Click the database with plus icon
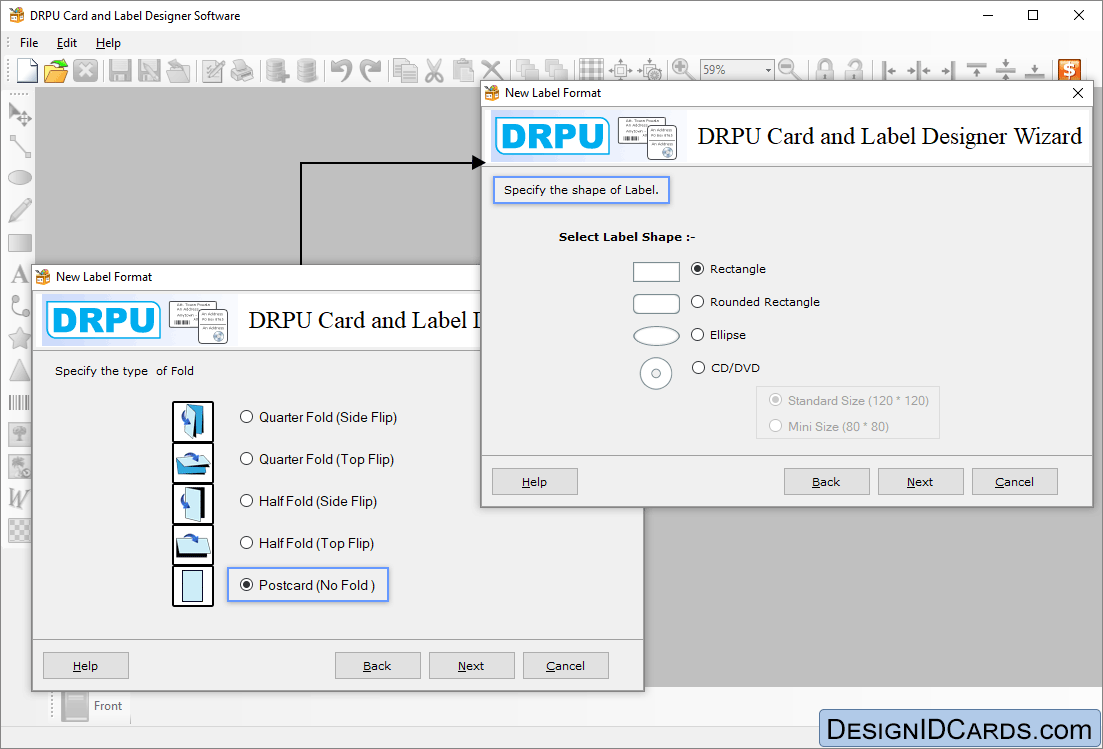This screenshot has width=1103, height=749. tap(277, 70)
